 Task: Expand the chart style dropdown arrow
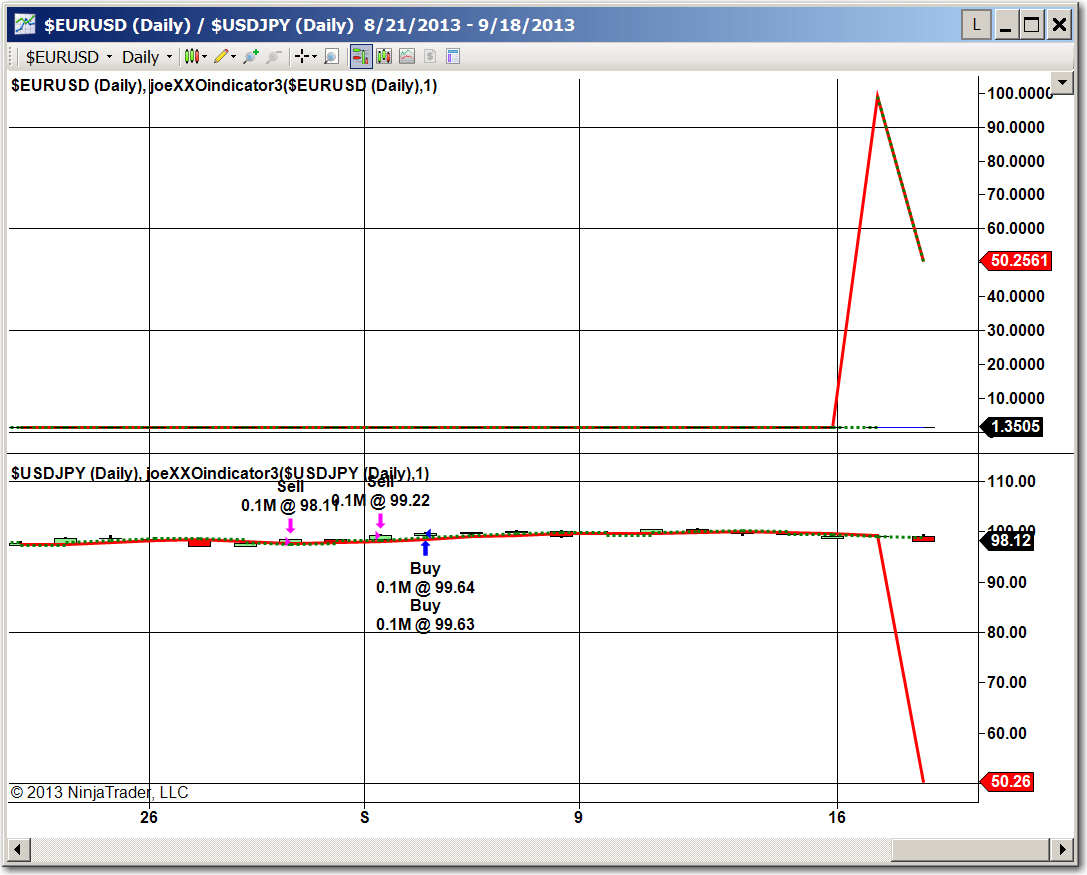click(x=205, y=57)
